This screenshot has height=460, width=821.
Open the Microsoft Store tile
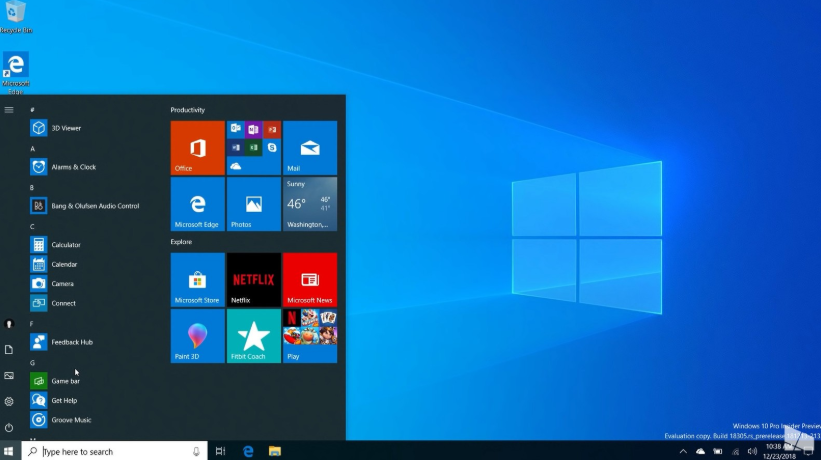[197, 279]
